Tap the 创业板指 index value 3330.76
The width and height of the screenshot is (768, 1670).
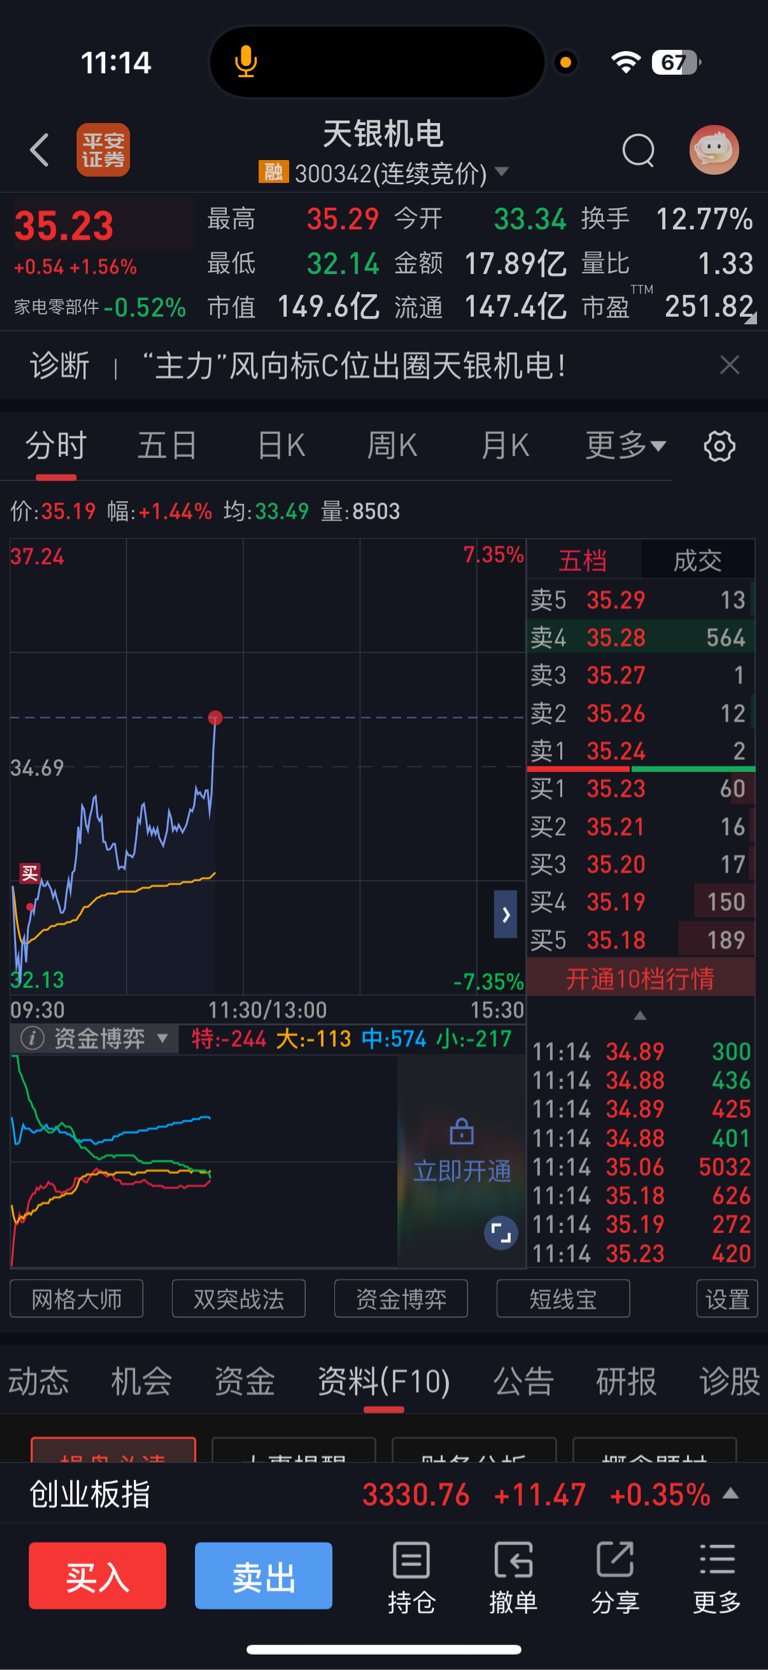(x=415, y=1495)
